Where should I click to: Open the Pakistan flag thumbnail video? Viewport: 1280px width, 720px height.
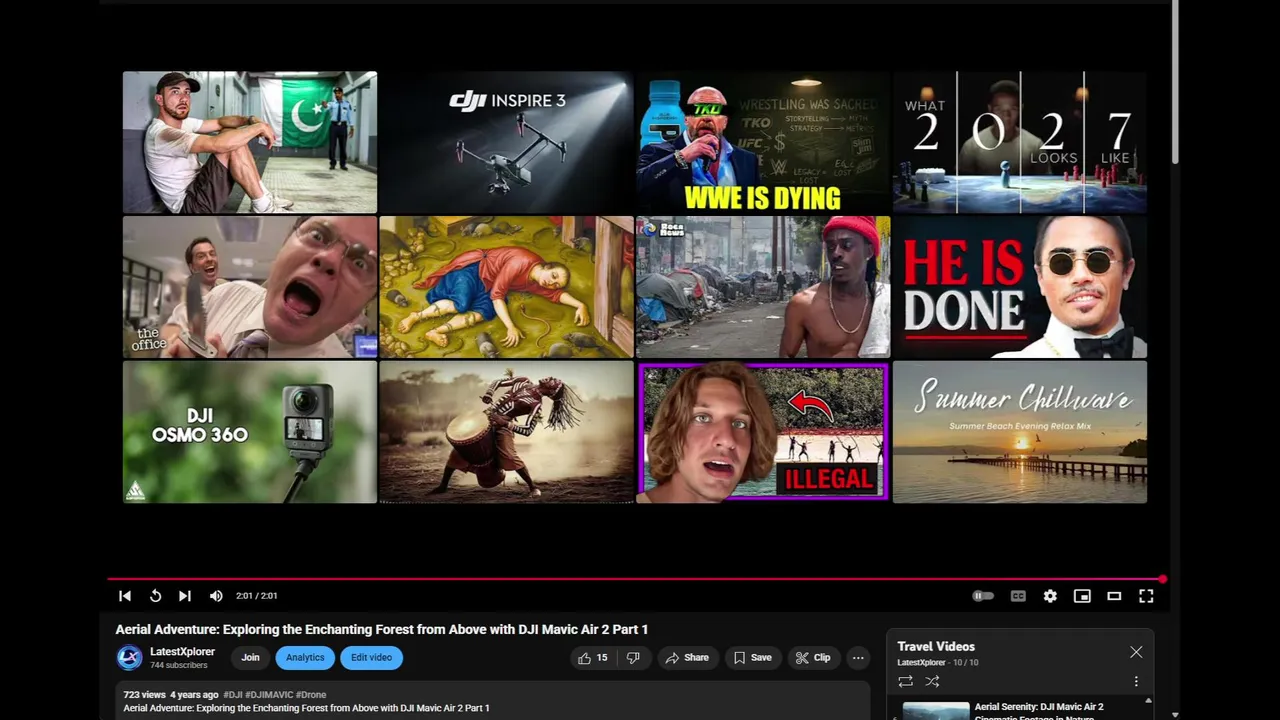(250, 142)
